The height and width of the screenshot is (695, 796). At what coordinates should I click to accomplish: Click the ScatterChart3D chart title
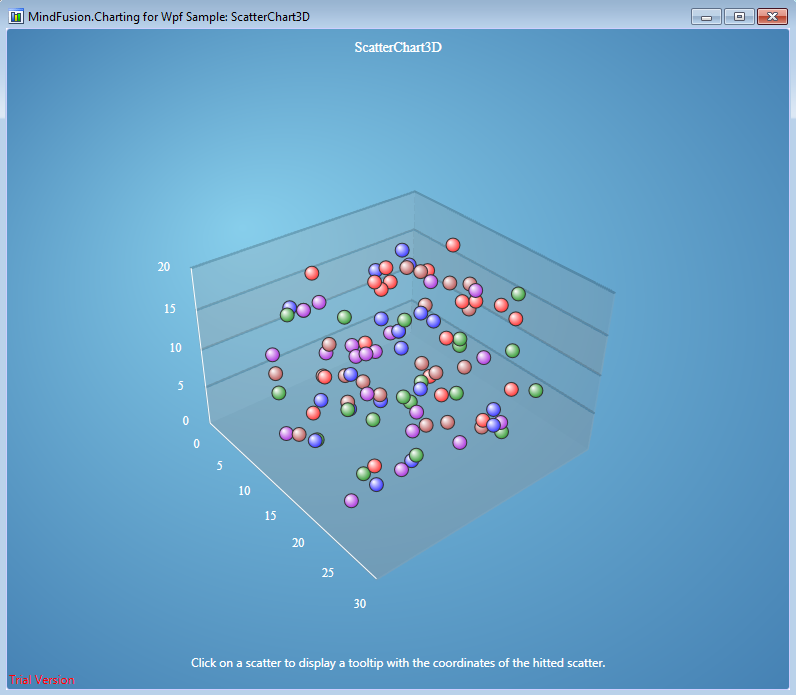[398, 48]
